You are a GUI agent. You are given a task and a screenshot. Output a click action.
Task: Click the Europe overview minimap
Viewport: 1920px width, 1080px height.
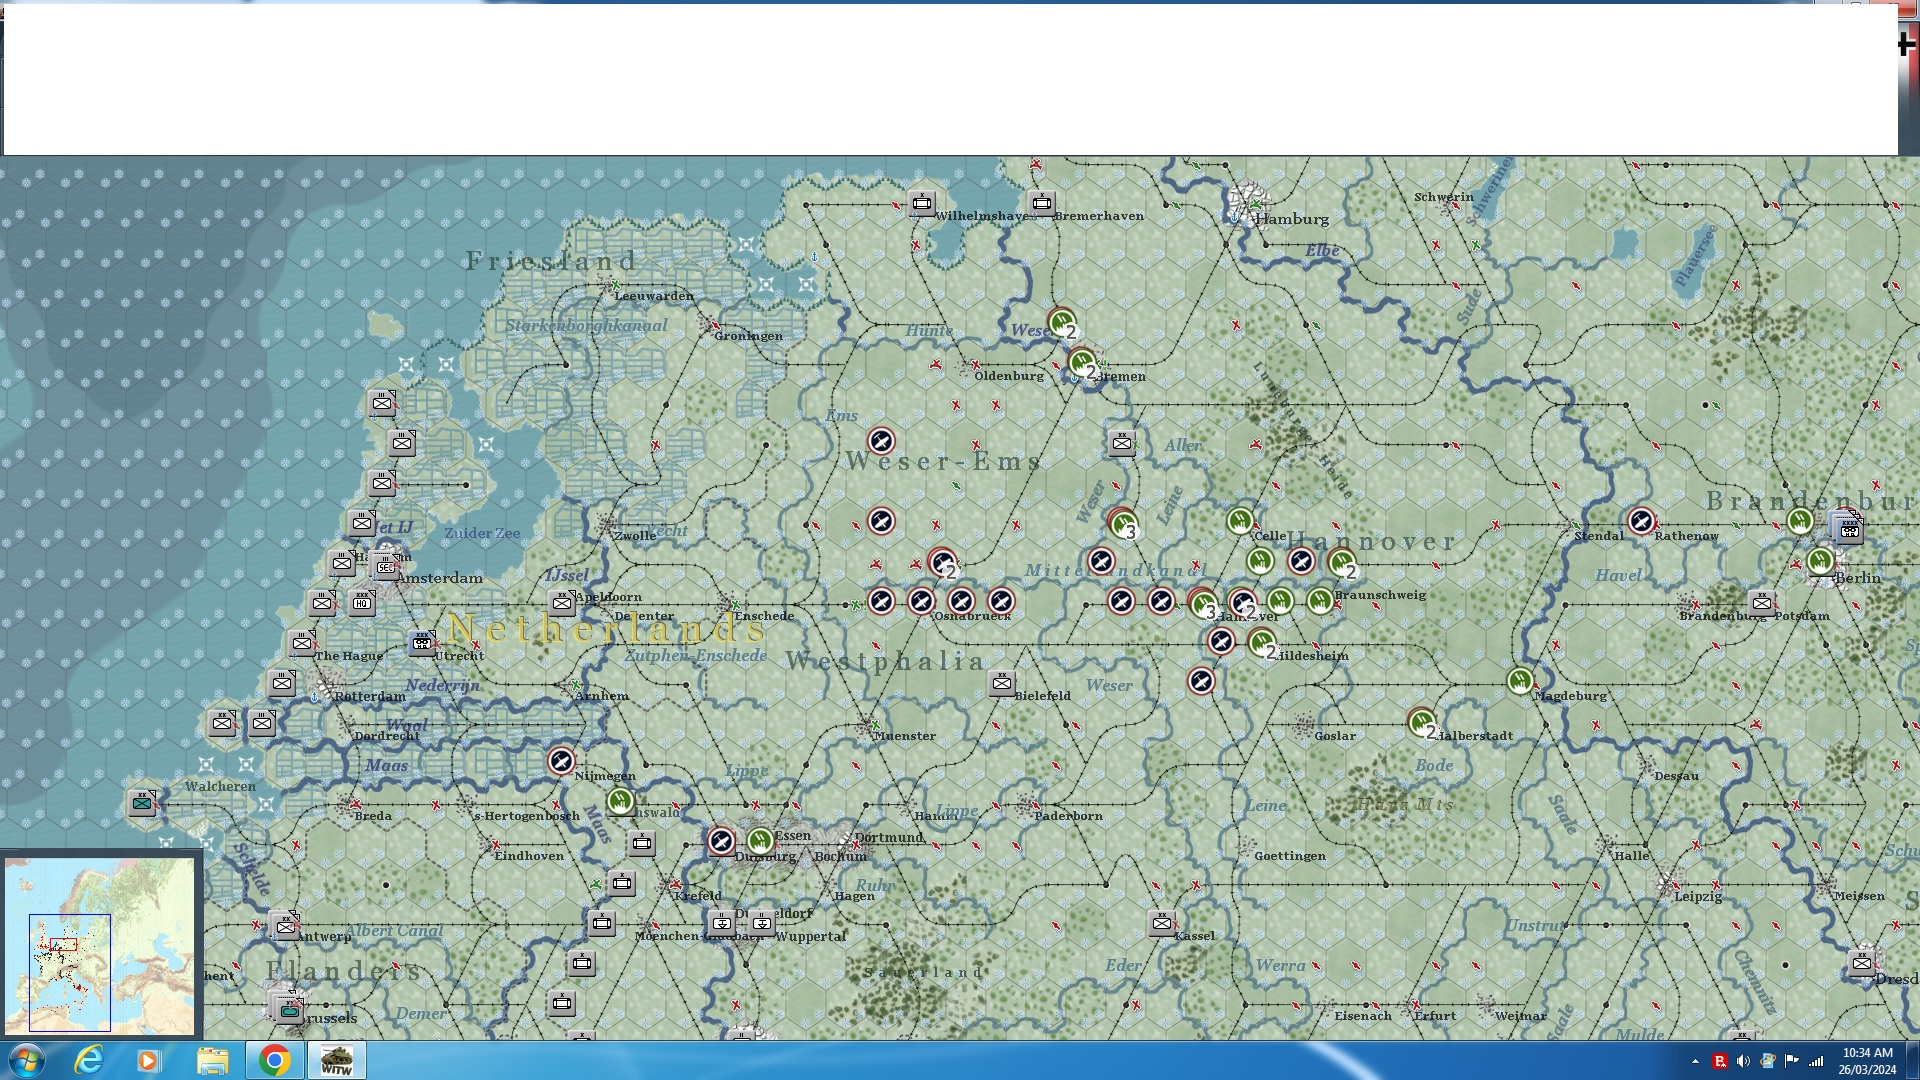click(100, 945)
